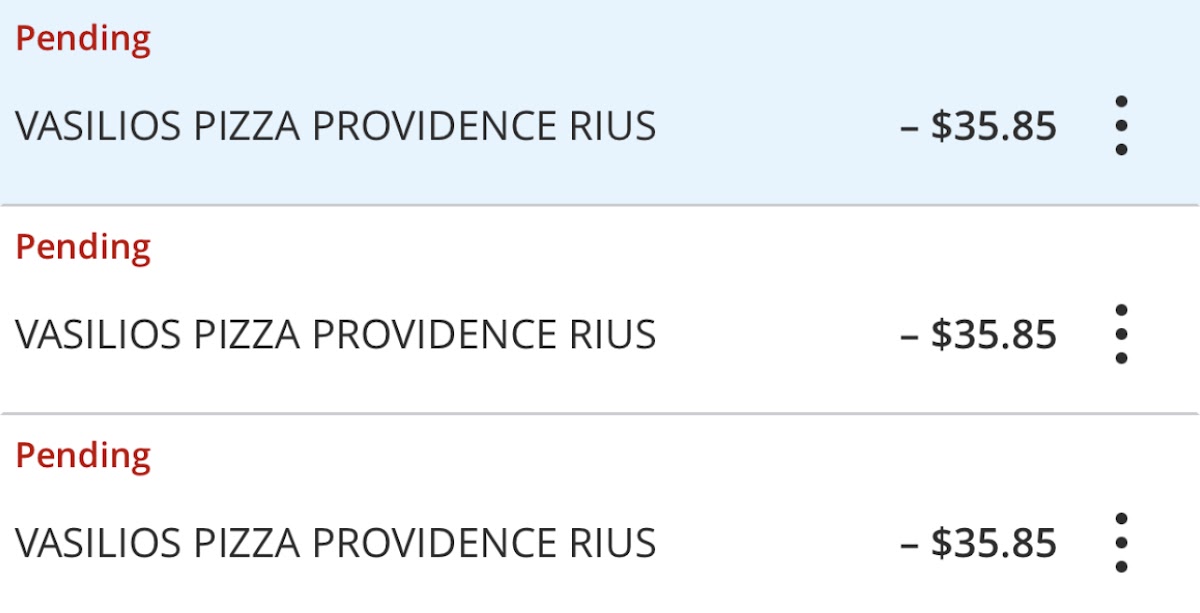Screen dimensions: 1200x613
Task: Click the minus sign before the top amount
Action: tap(909, 128)
